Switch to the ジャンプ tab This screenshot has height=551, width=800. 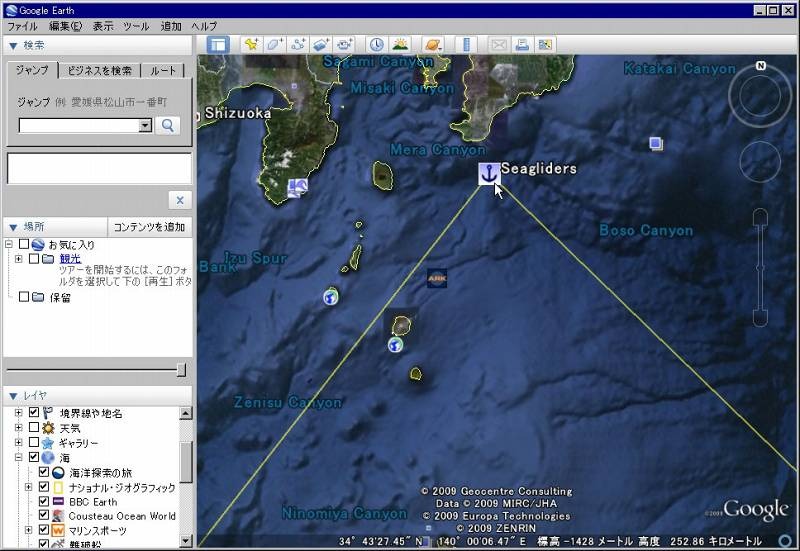tap(32, 70)
